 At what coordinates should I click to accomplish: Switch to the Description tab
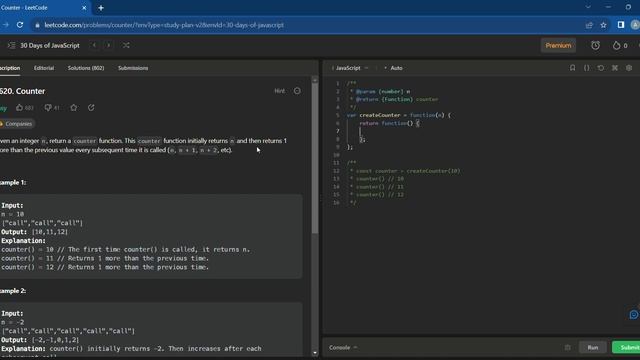click(x=10, y=68)
